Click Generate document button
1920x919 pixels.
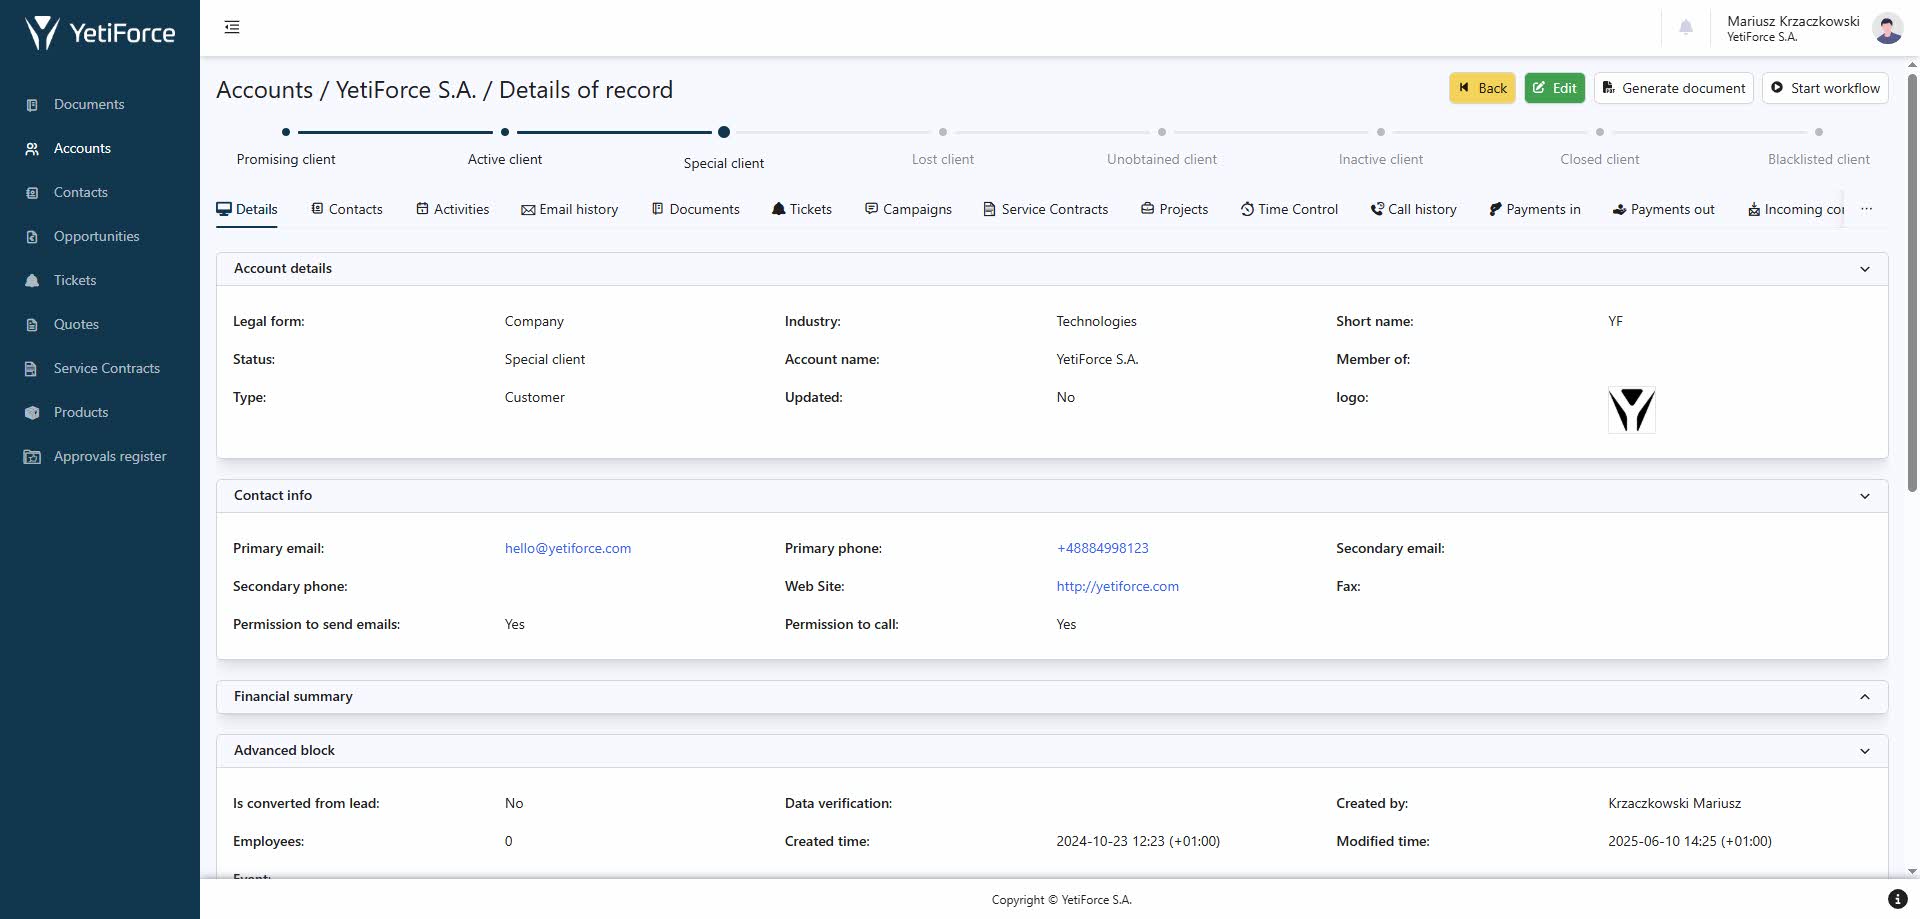(1673, 88)
